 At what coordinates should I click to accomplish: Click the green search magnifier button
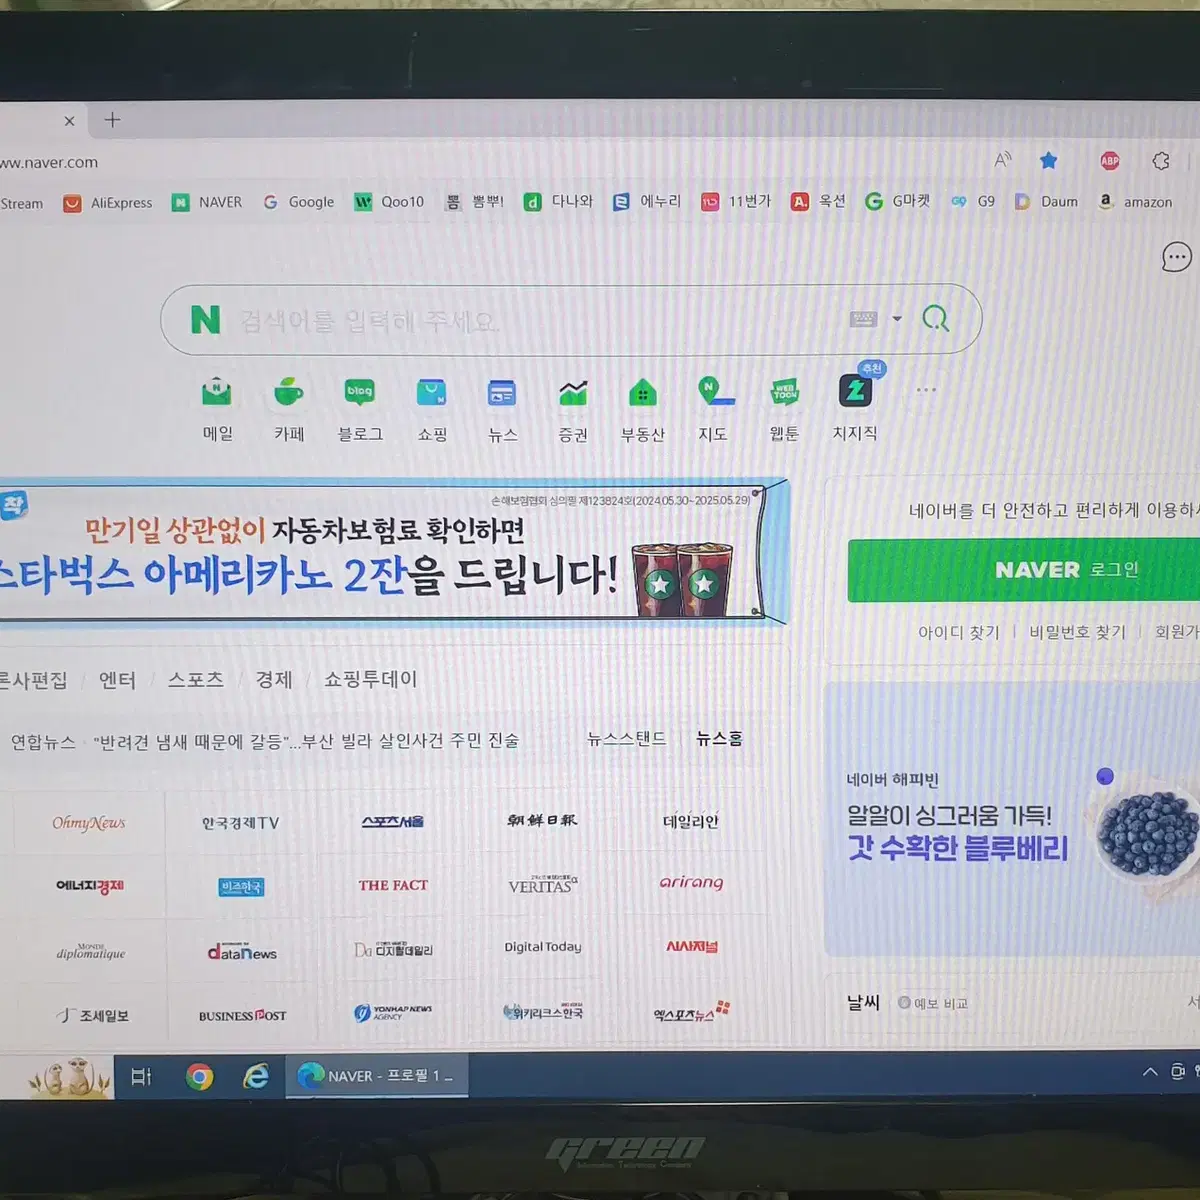(935, 319)
